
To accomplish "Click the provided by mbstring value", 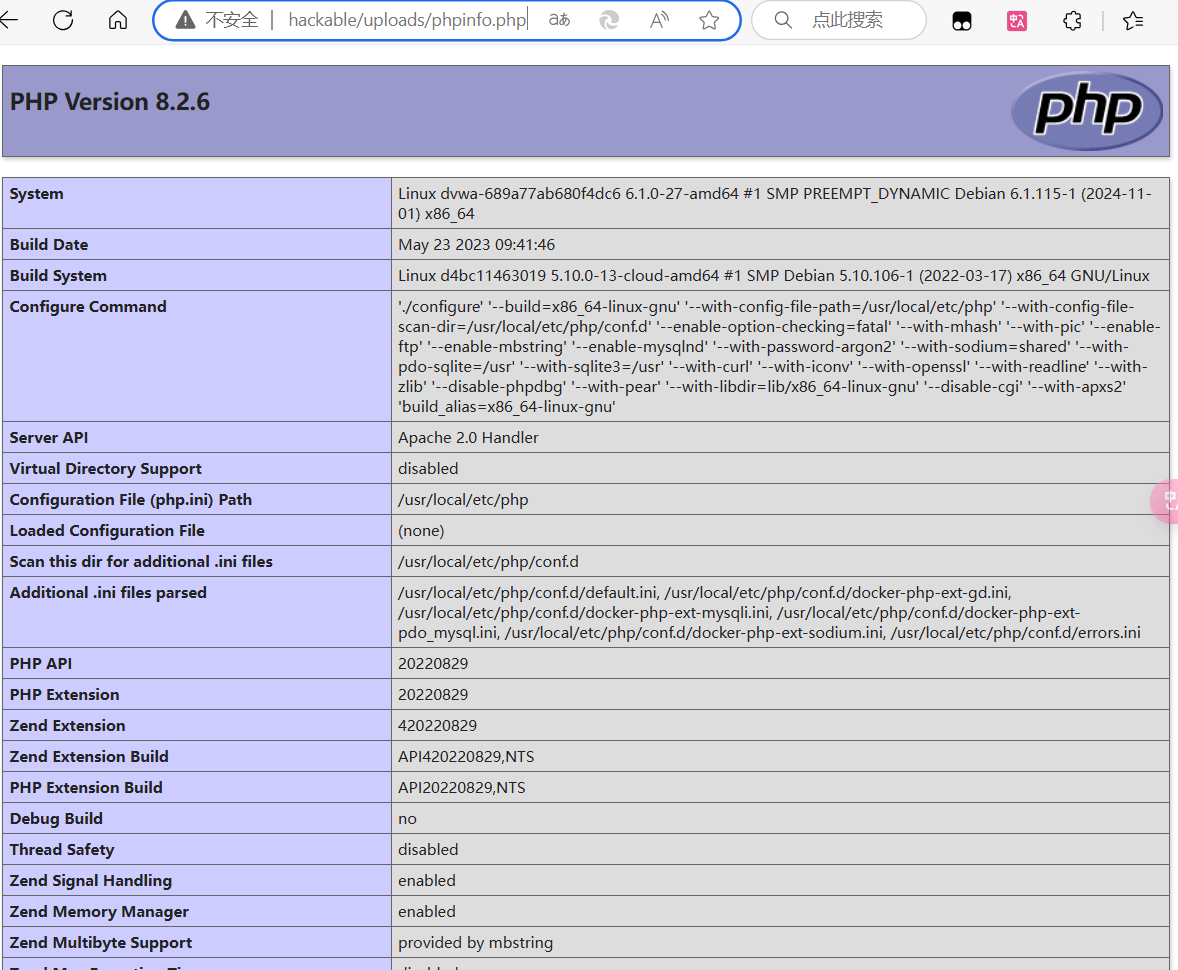I will (475, 942).
